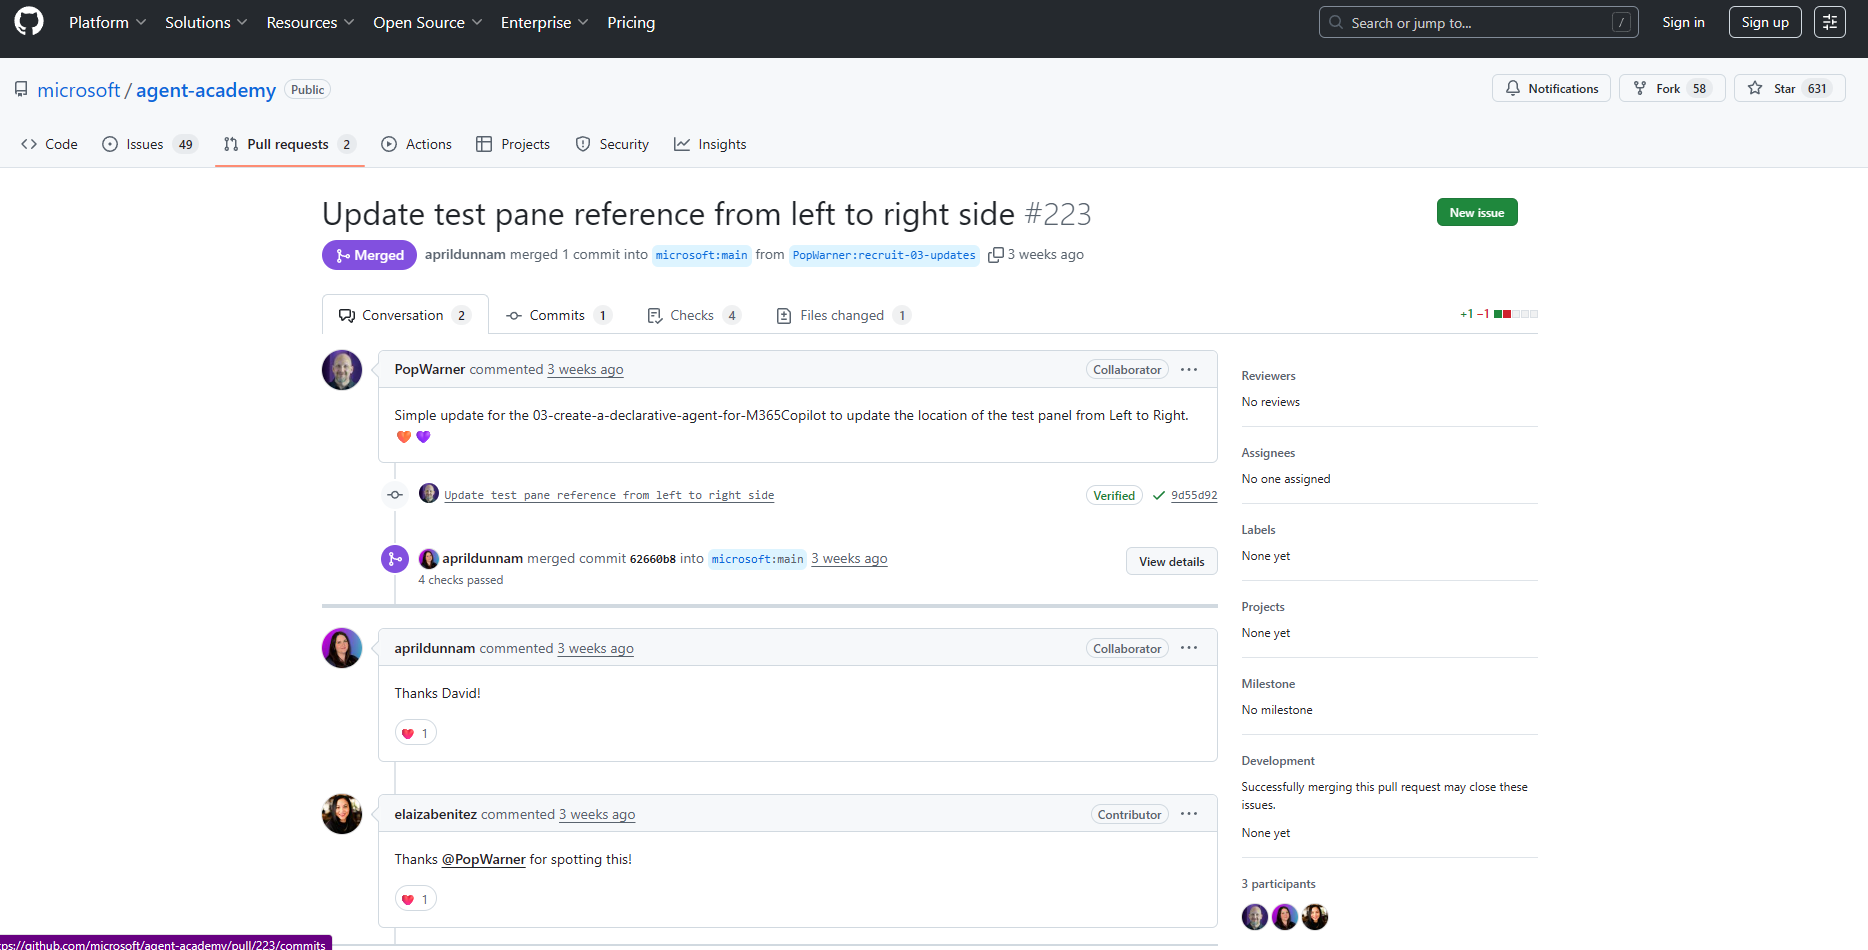Viewport: 1868px width, 950px height.
Task: Switch to the Issues tab
Action: click(150, 144)
